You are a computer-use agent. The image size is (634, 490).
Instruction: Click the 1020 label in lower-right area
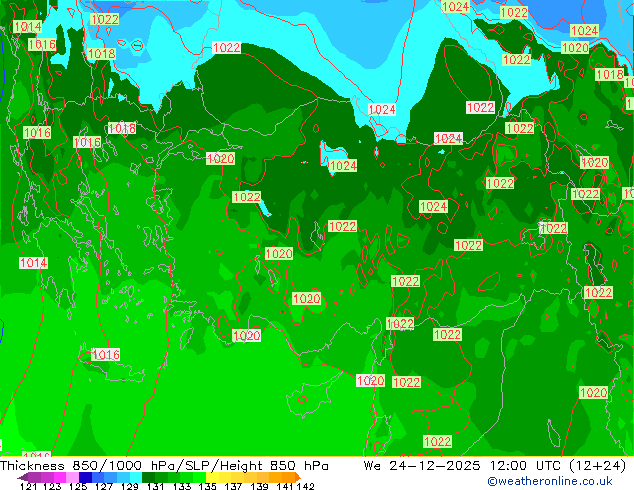pos(593,393)
